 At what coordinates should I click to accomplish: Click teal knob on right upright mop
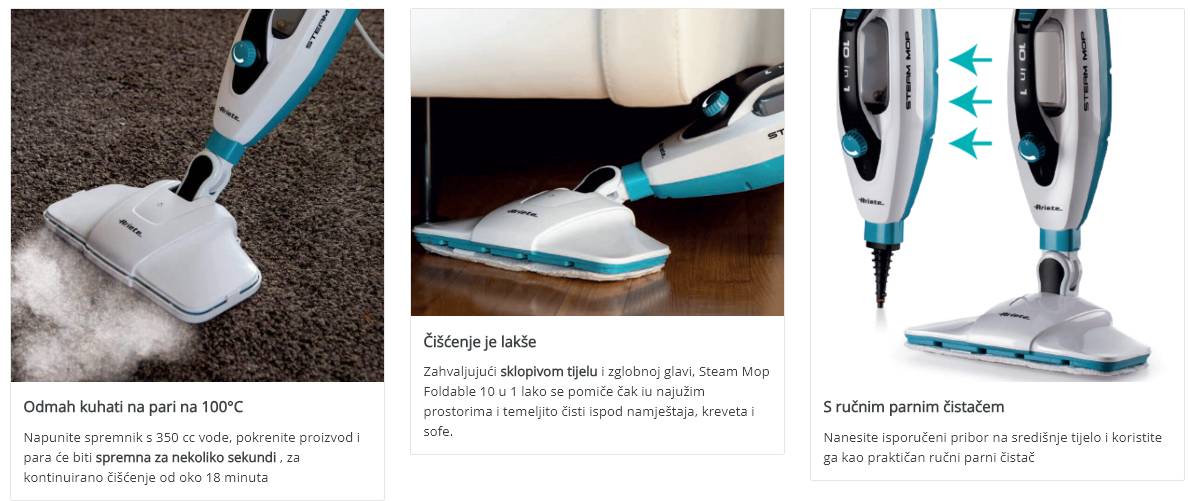point(1031,148)
